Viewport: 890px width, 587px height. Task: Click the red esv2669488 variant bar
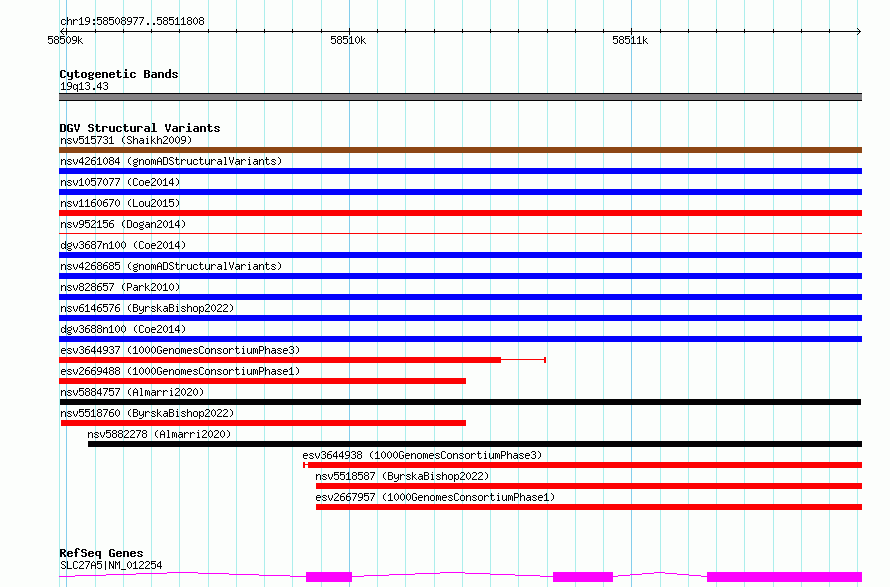click(x=262, y=381)
